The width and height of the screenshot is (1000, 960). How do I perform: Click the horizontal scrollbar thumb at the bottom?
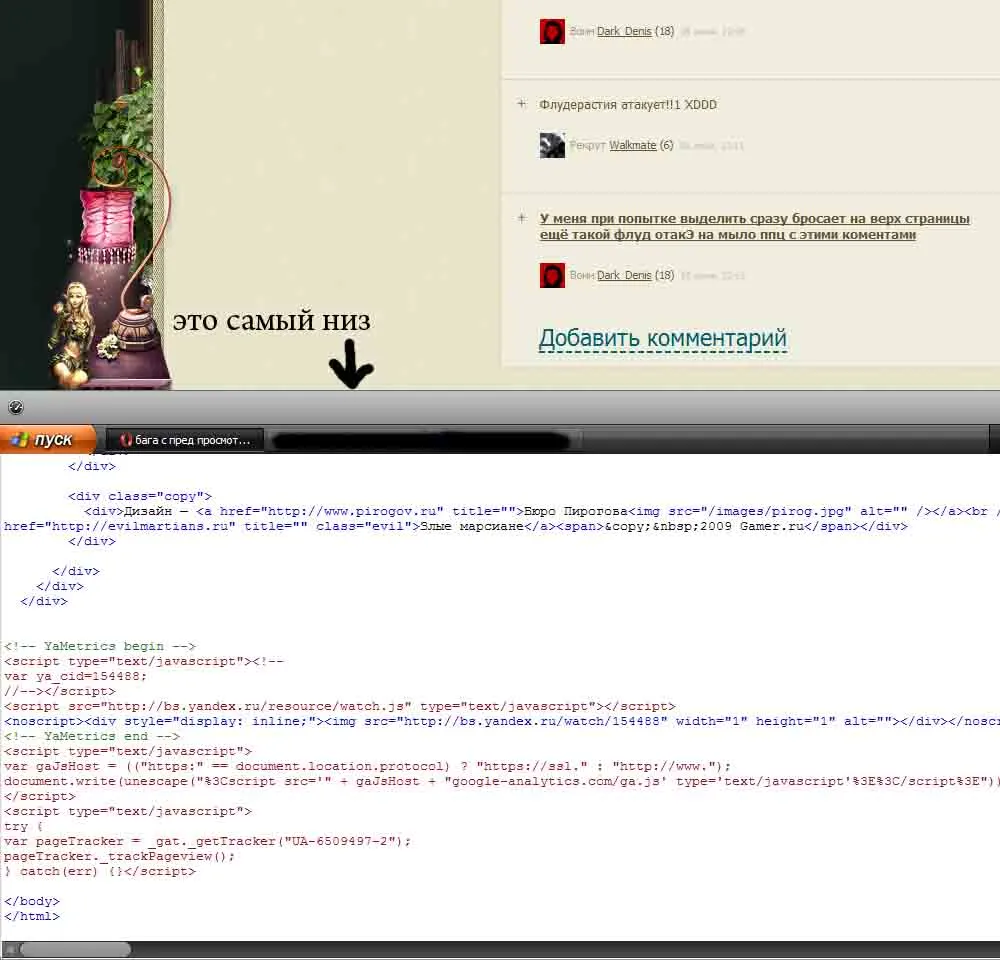[x=75, y=950]
